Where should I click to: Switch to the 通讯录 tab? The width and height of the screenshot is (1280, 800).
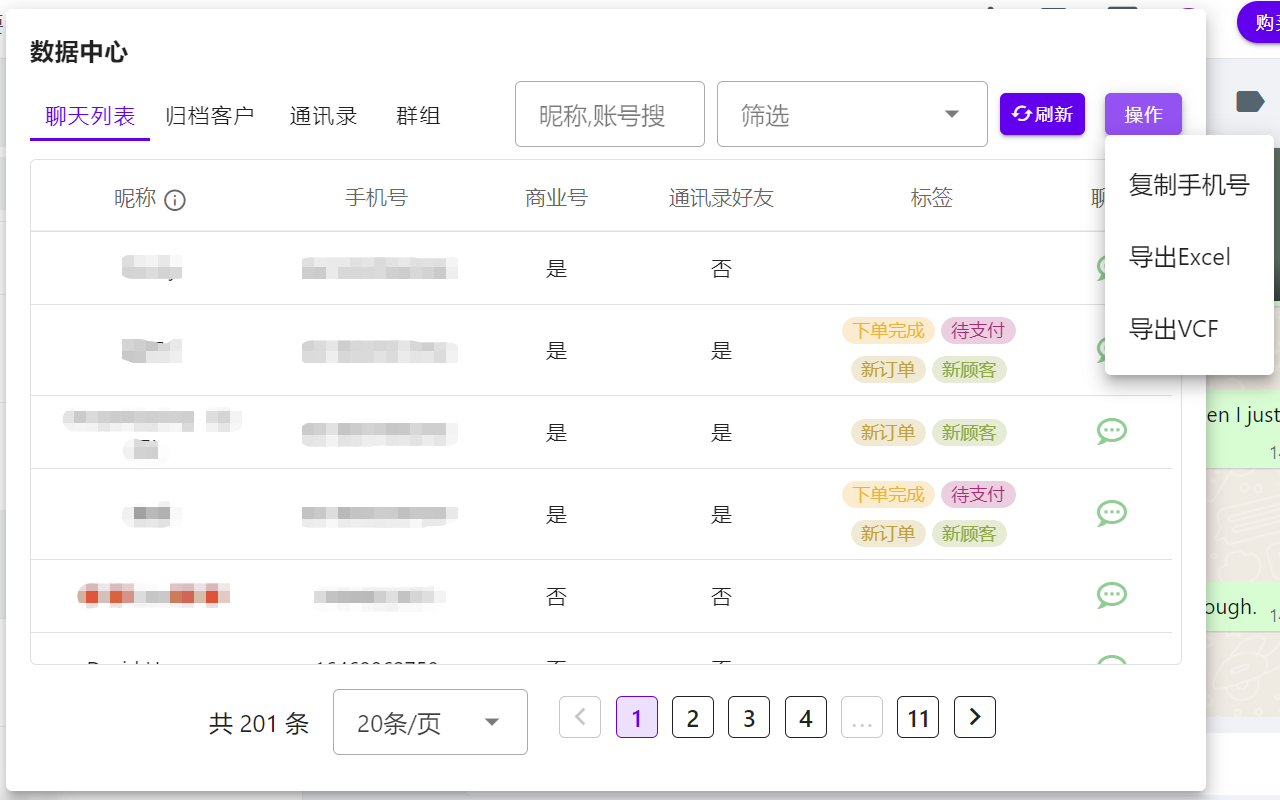click(x=323, y=115)
